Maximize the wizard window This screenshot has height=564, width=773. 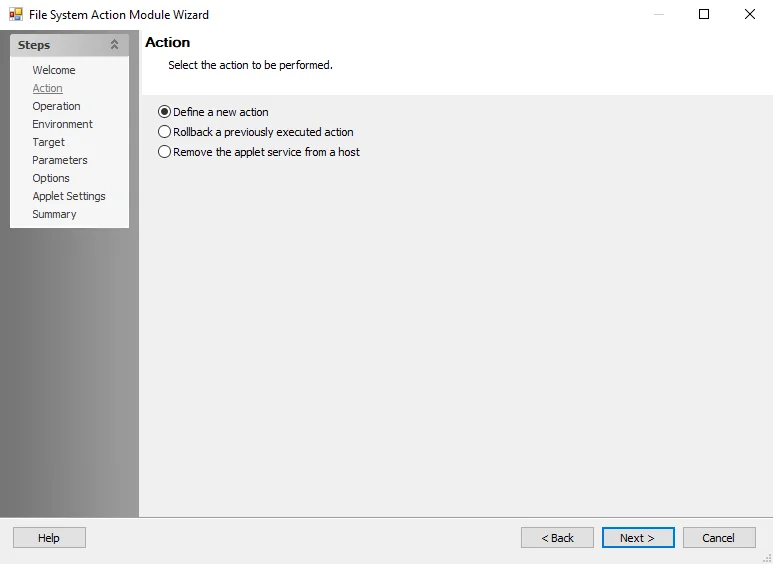704,14
